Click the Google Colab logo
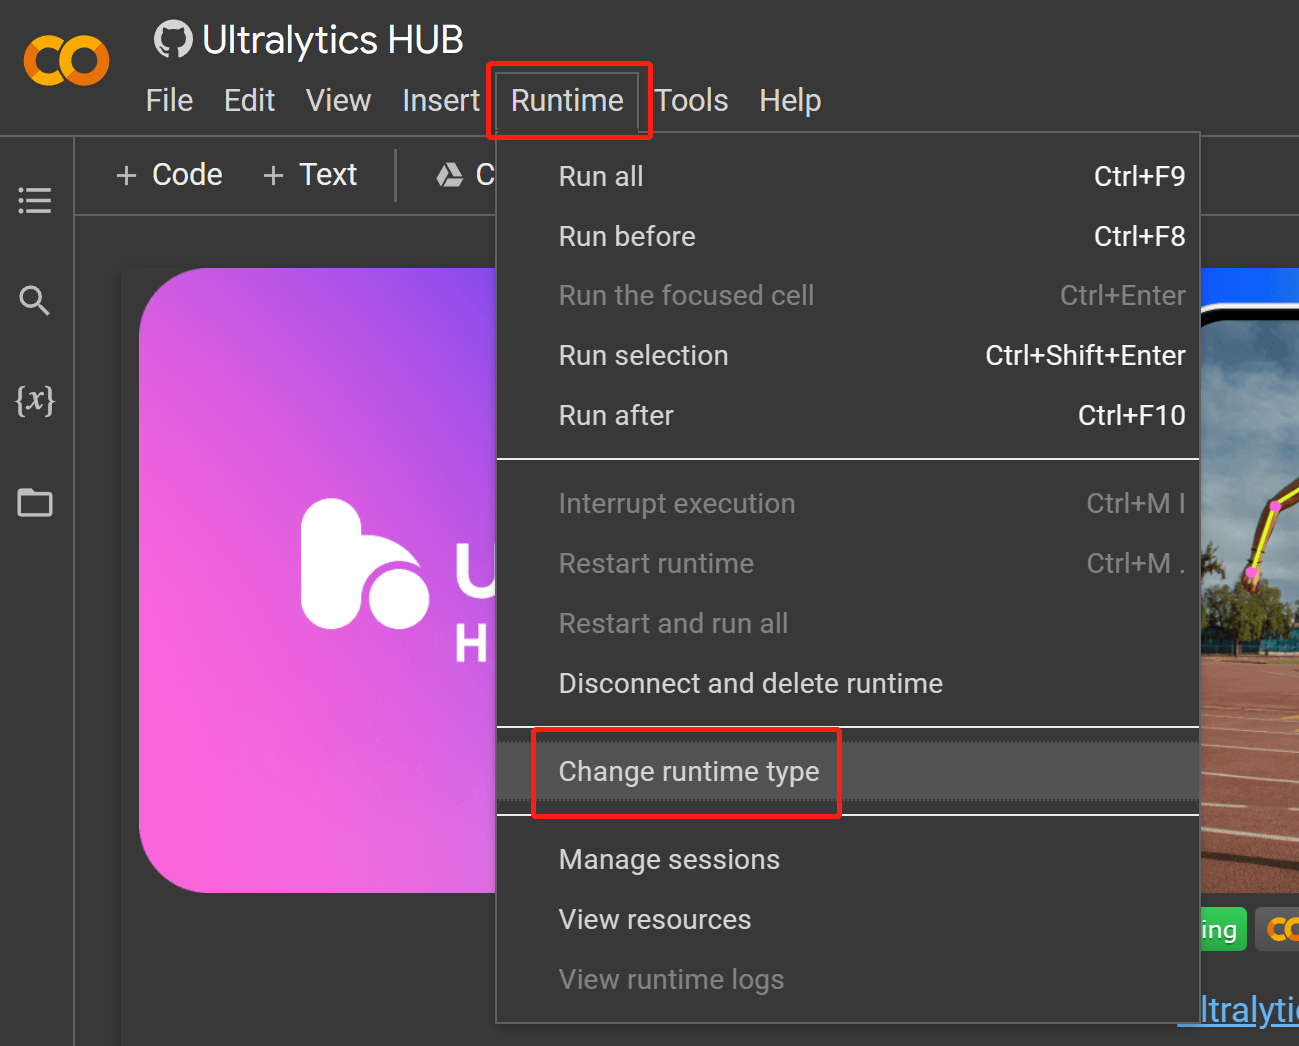 pyautogui.click(x=66, y=61)
